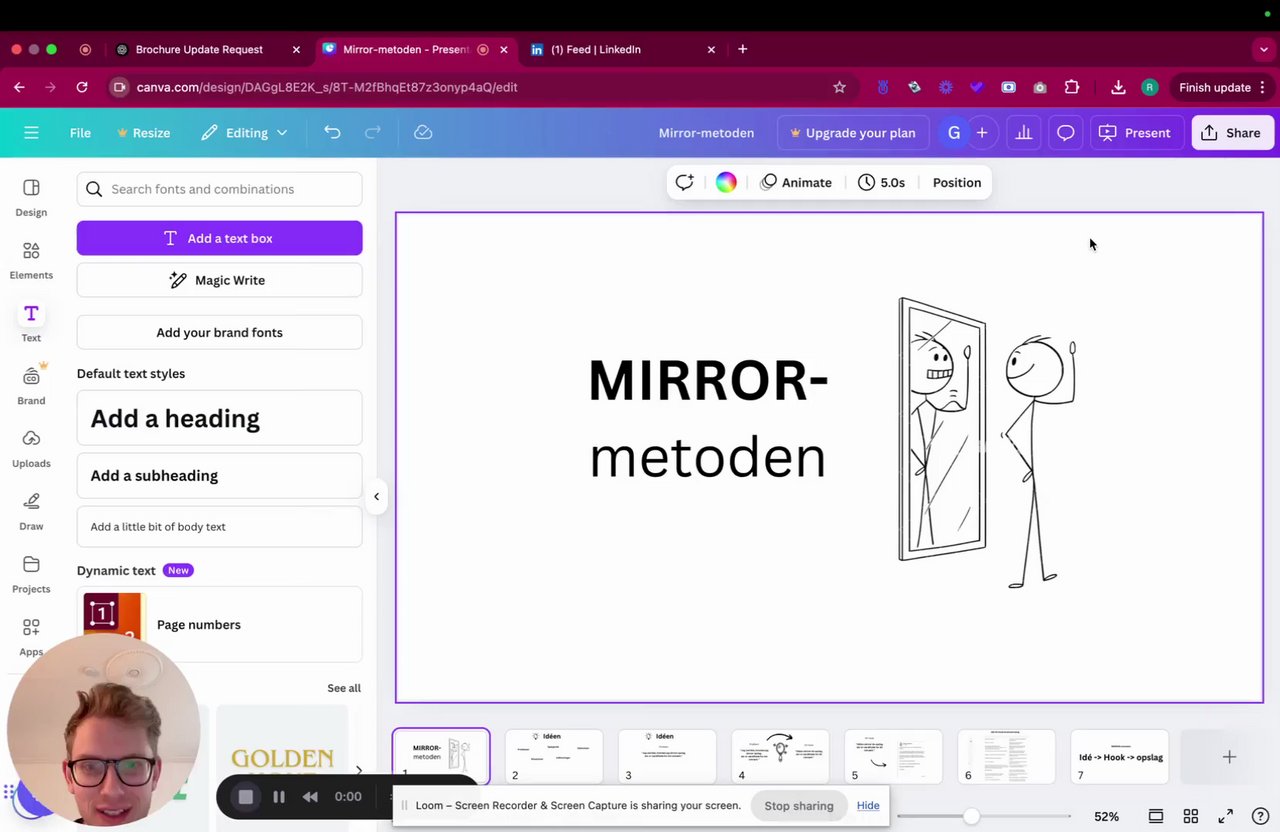Click the Resize option
Screen dimensions: 1280x832
point(143,133)
